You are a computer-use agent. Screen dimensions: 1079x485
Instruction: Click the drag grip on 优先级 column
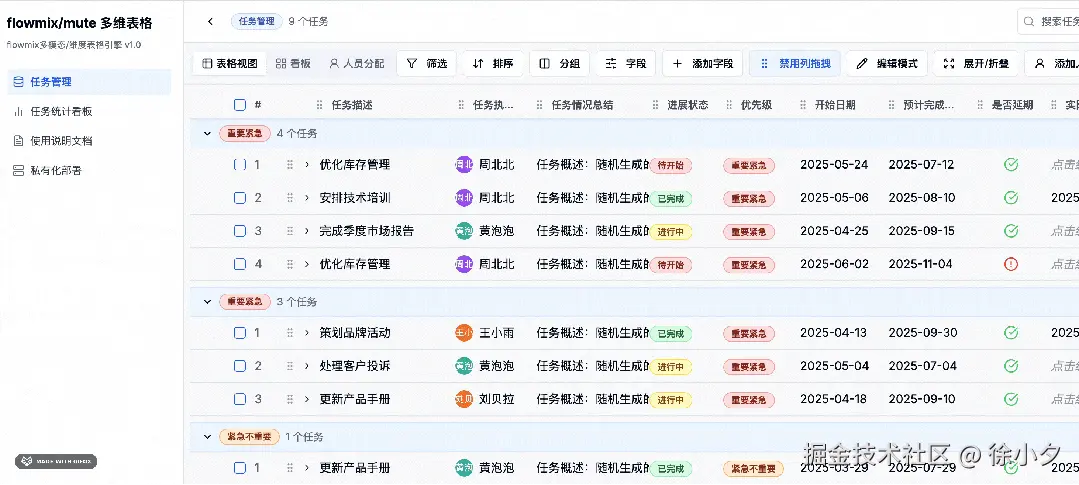pyautogui.click(x=729, y=105)
